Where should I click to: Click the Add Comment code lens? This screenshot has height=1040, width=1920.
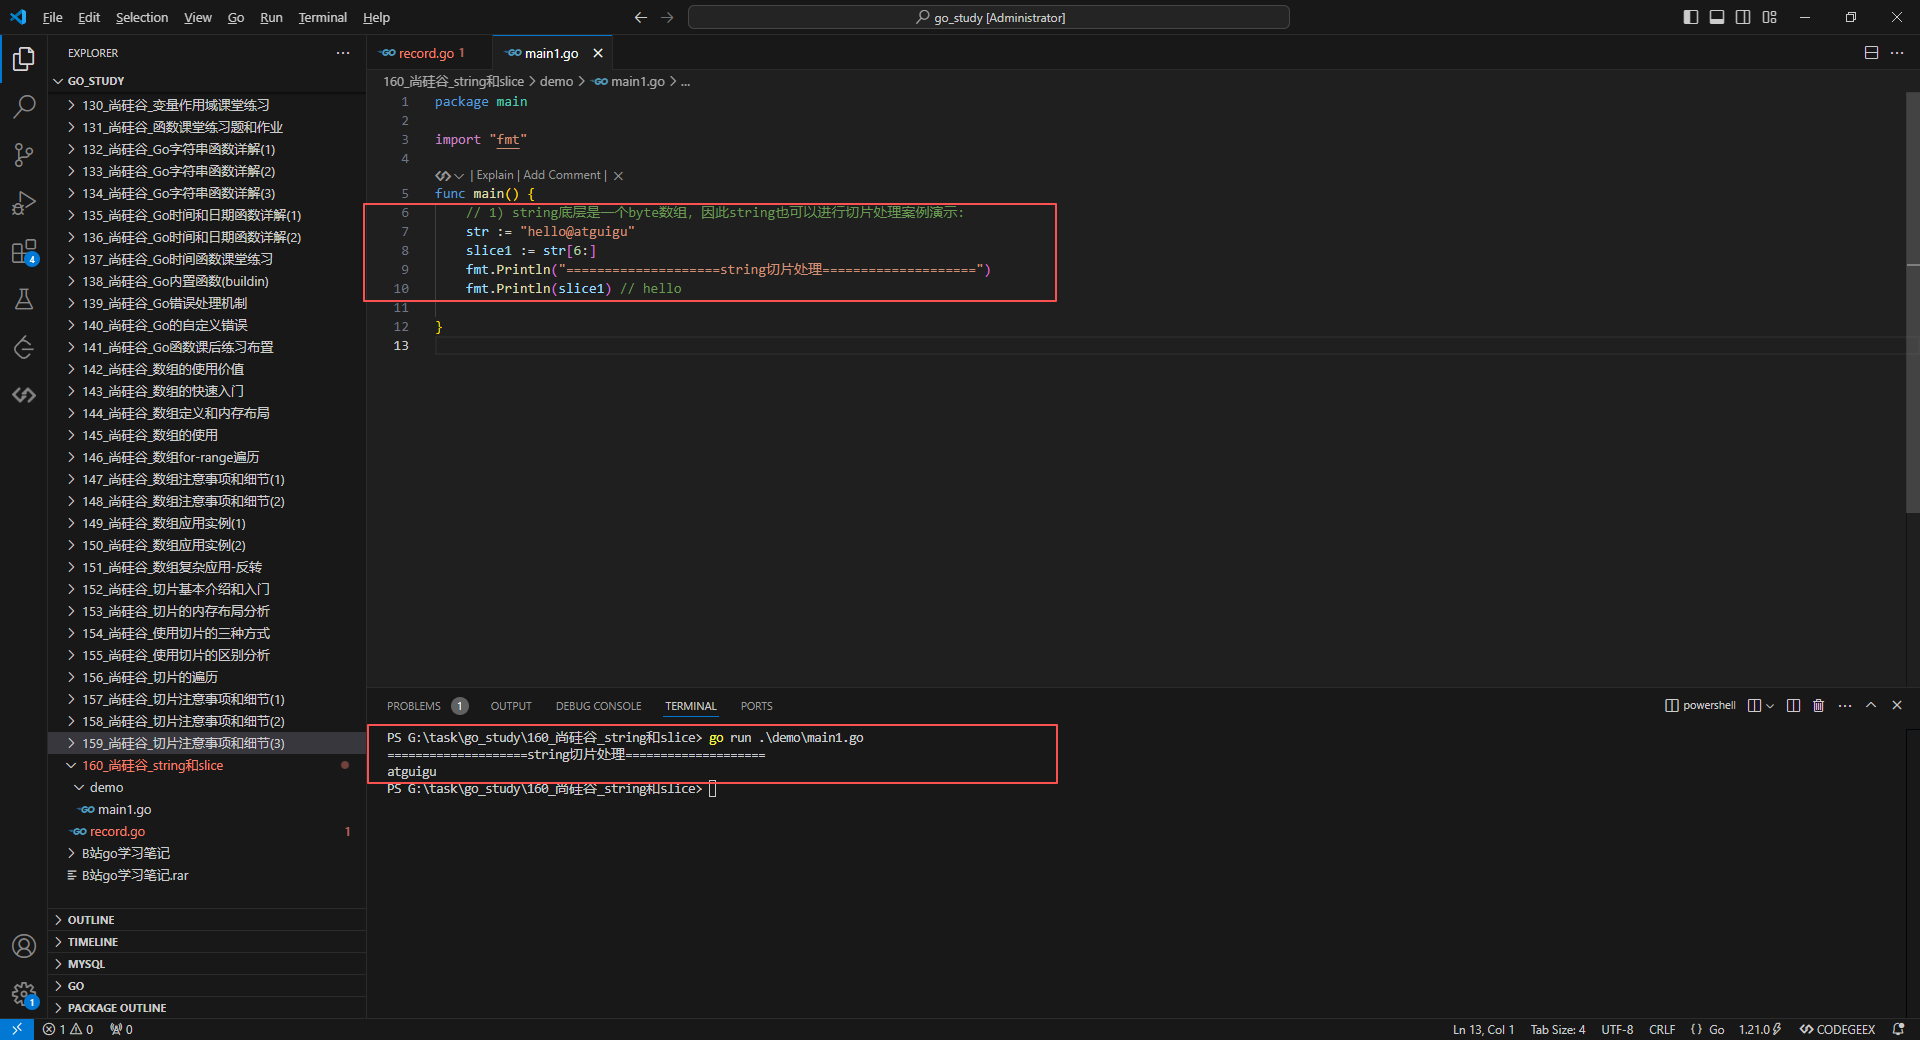[x=562, y=175]
